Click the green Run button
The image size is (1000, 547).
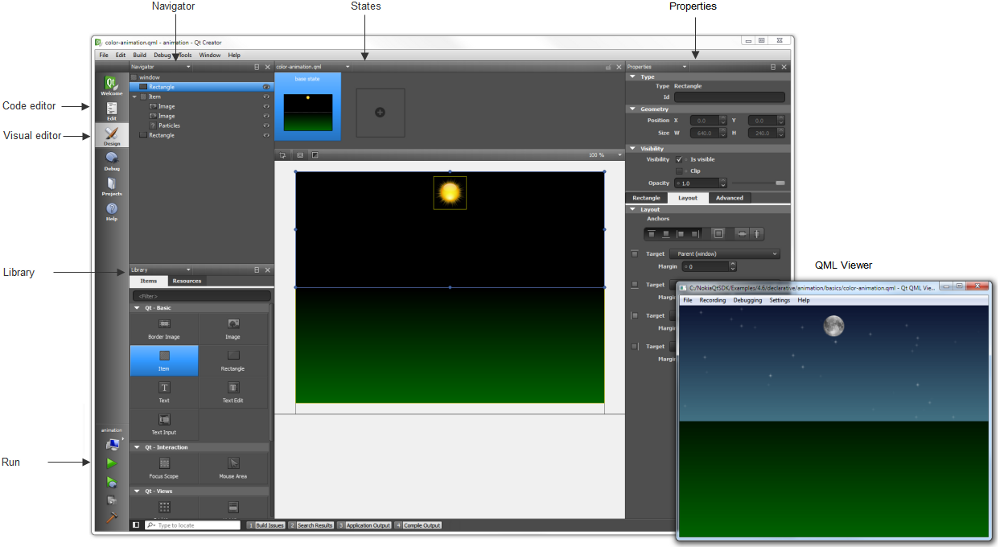coord(112,463)
